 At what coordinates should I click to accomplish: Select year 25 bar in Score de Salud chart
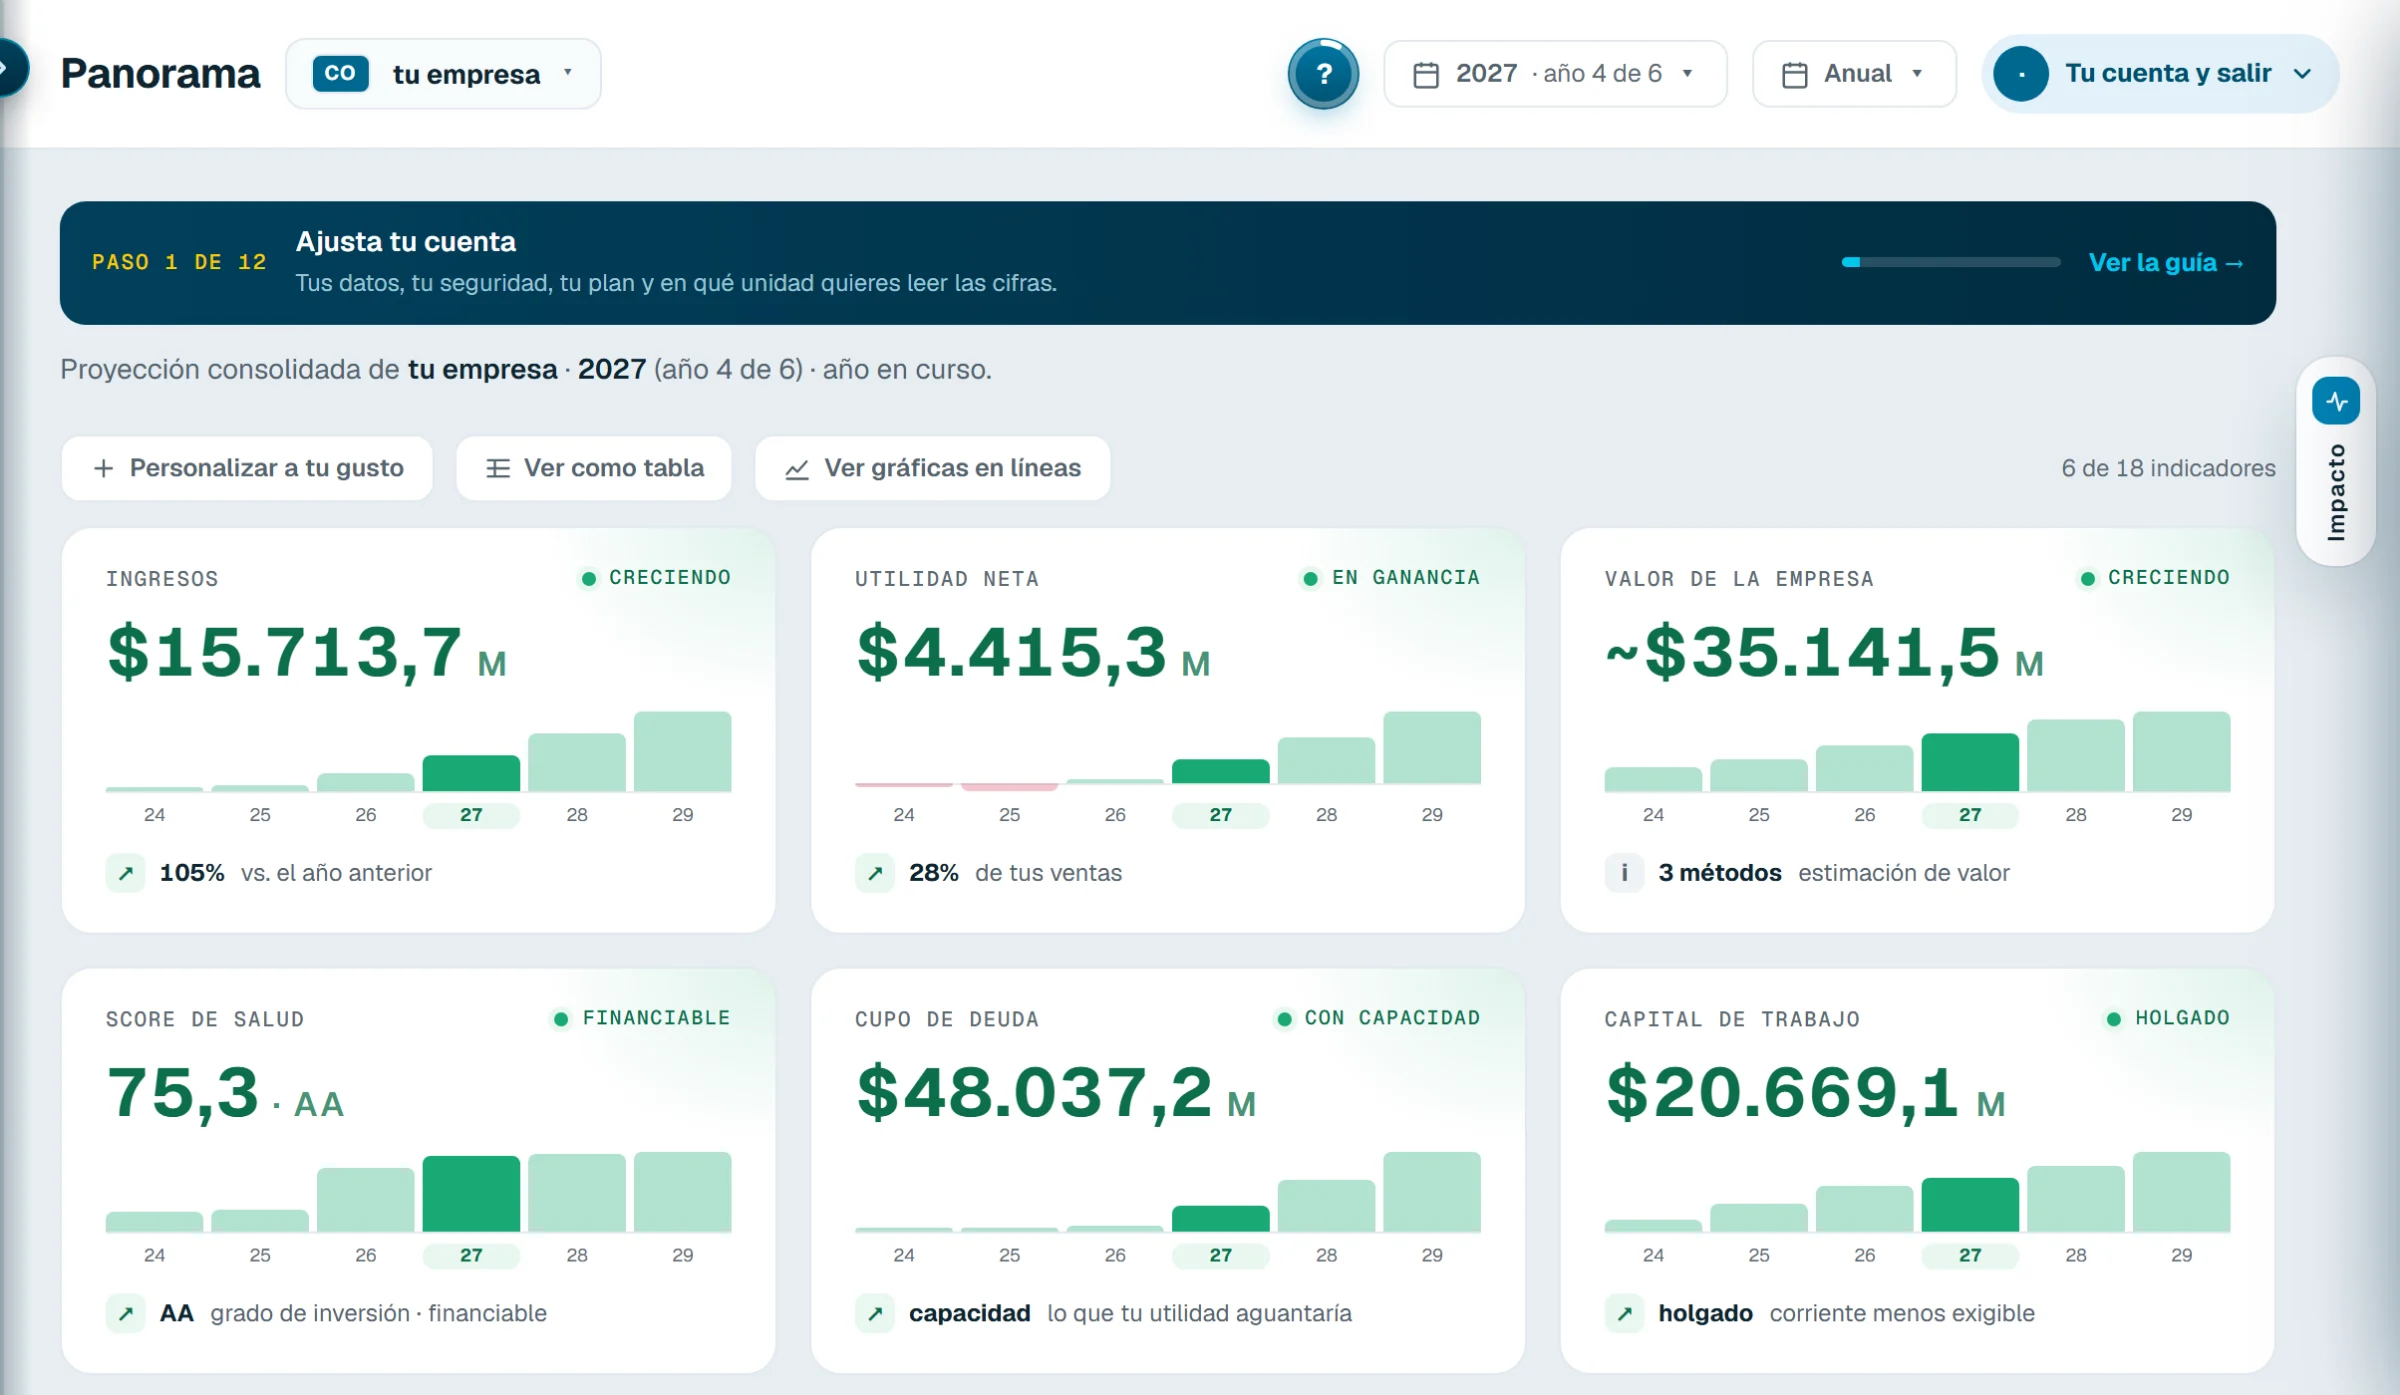coord(260,1220)
